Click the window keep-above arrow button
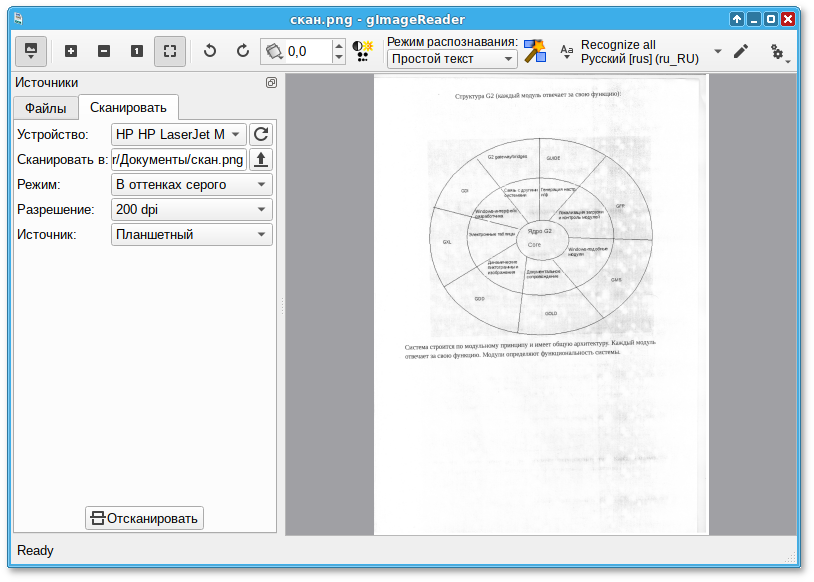The height and width of the screenshot is (582, 814). pyautogui.click(x=737, y=19)
